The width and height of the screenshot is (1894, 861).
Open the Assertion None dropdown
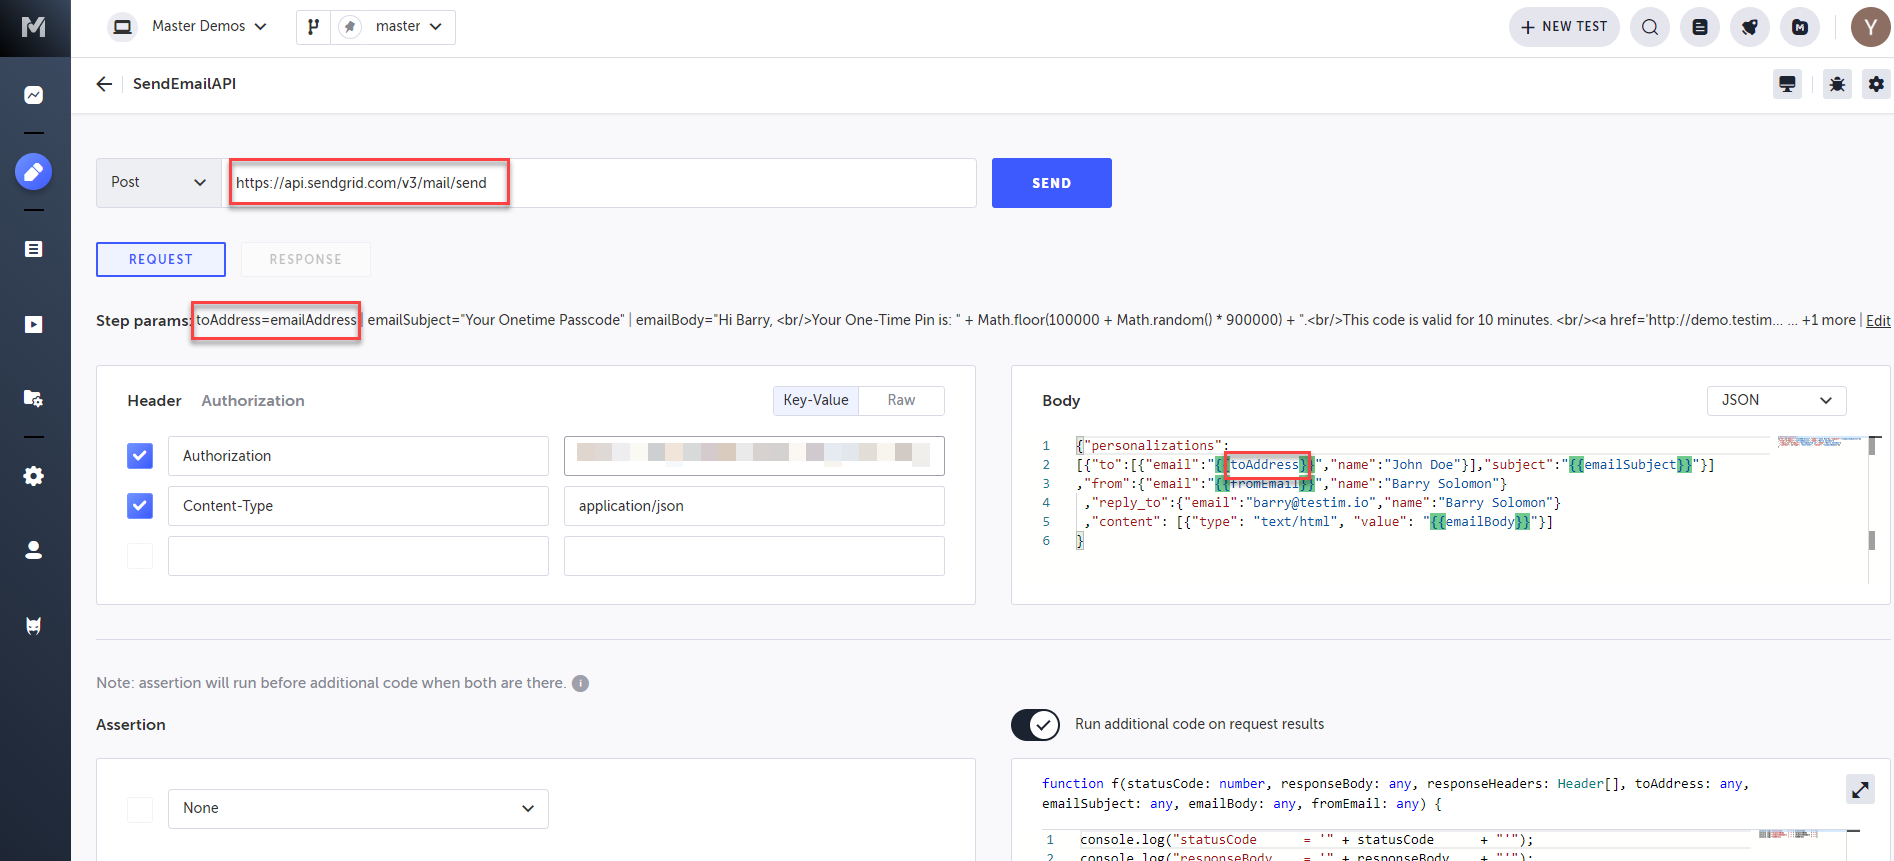coord(358,808)
